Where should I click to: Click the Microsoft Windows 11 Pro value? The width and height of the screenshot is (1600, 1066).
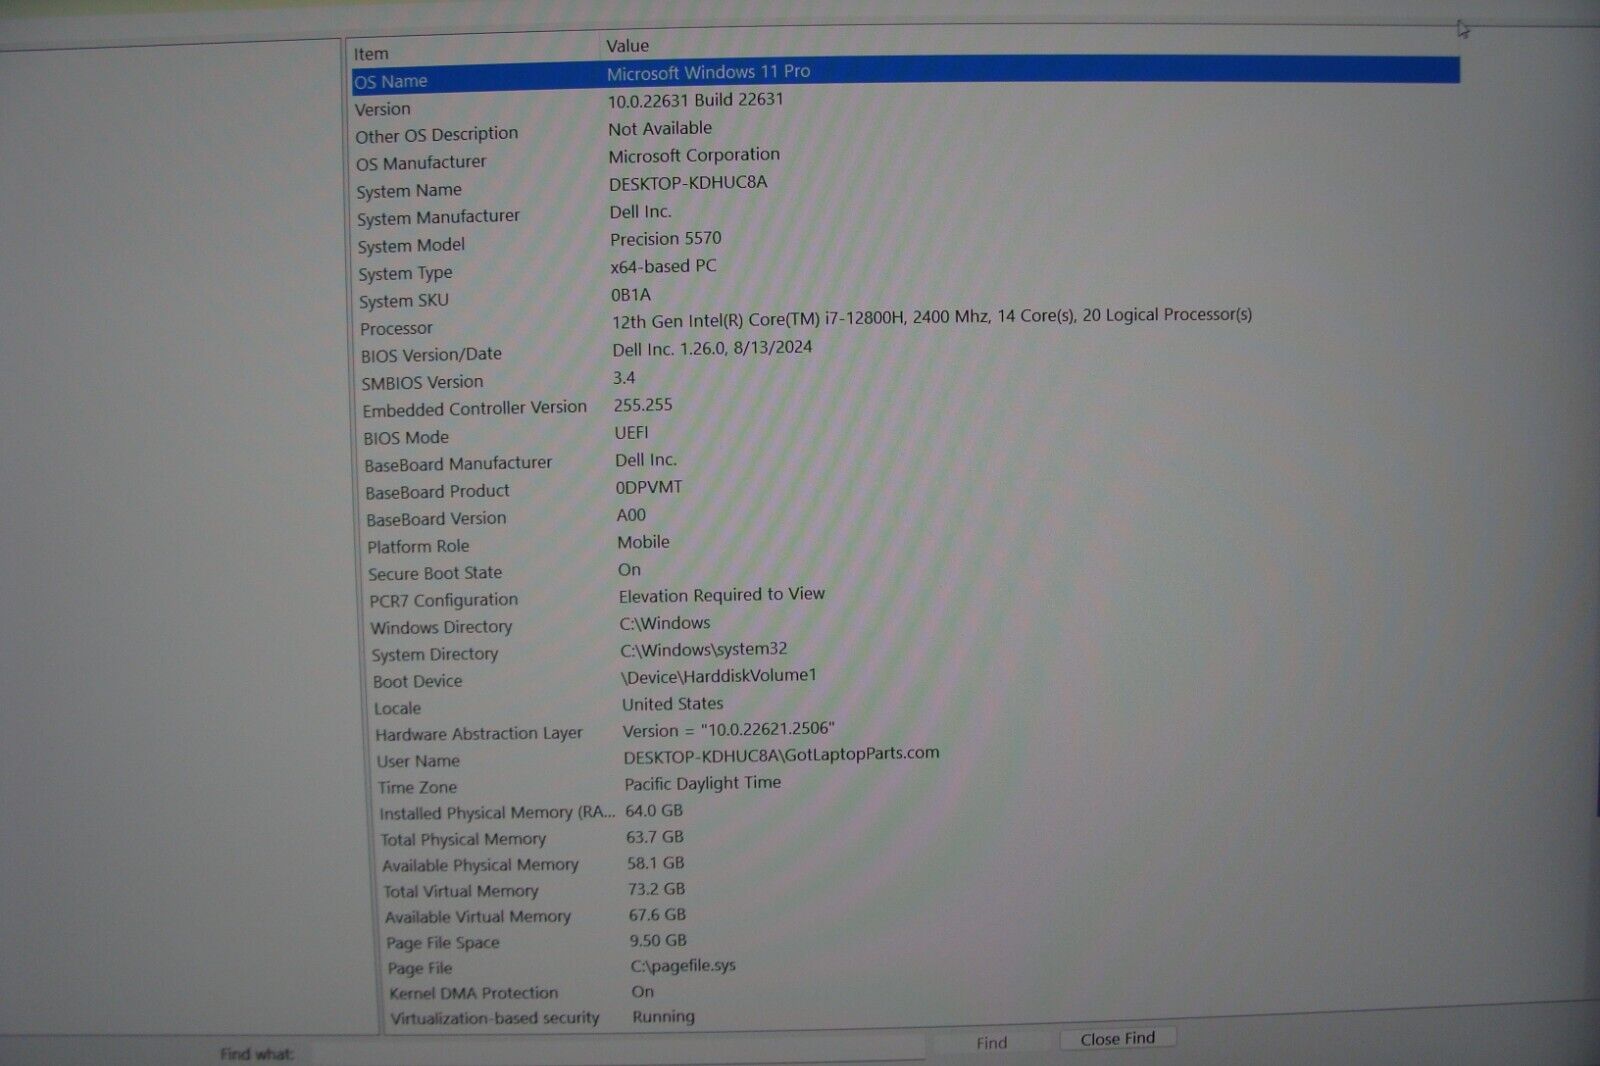708,72
